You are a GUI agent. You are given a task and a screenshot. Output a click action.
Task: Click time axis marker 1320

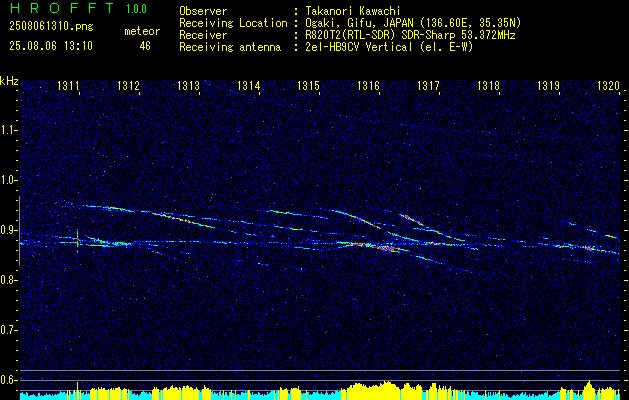click(x=609, y=86)
